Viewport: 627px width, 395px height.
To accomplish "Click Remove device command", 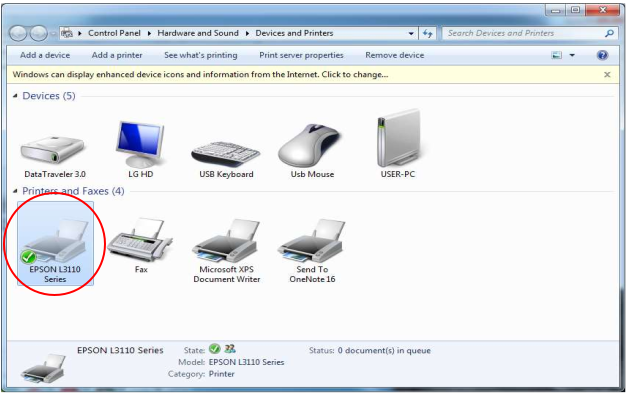I will point(395,55).
